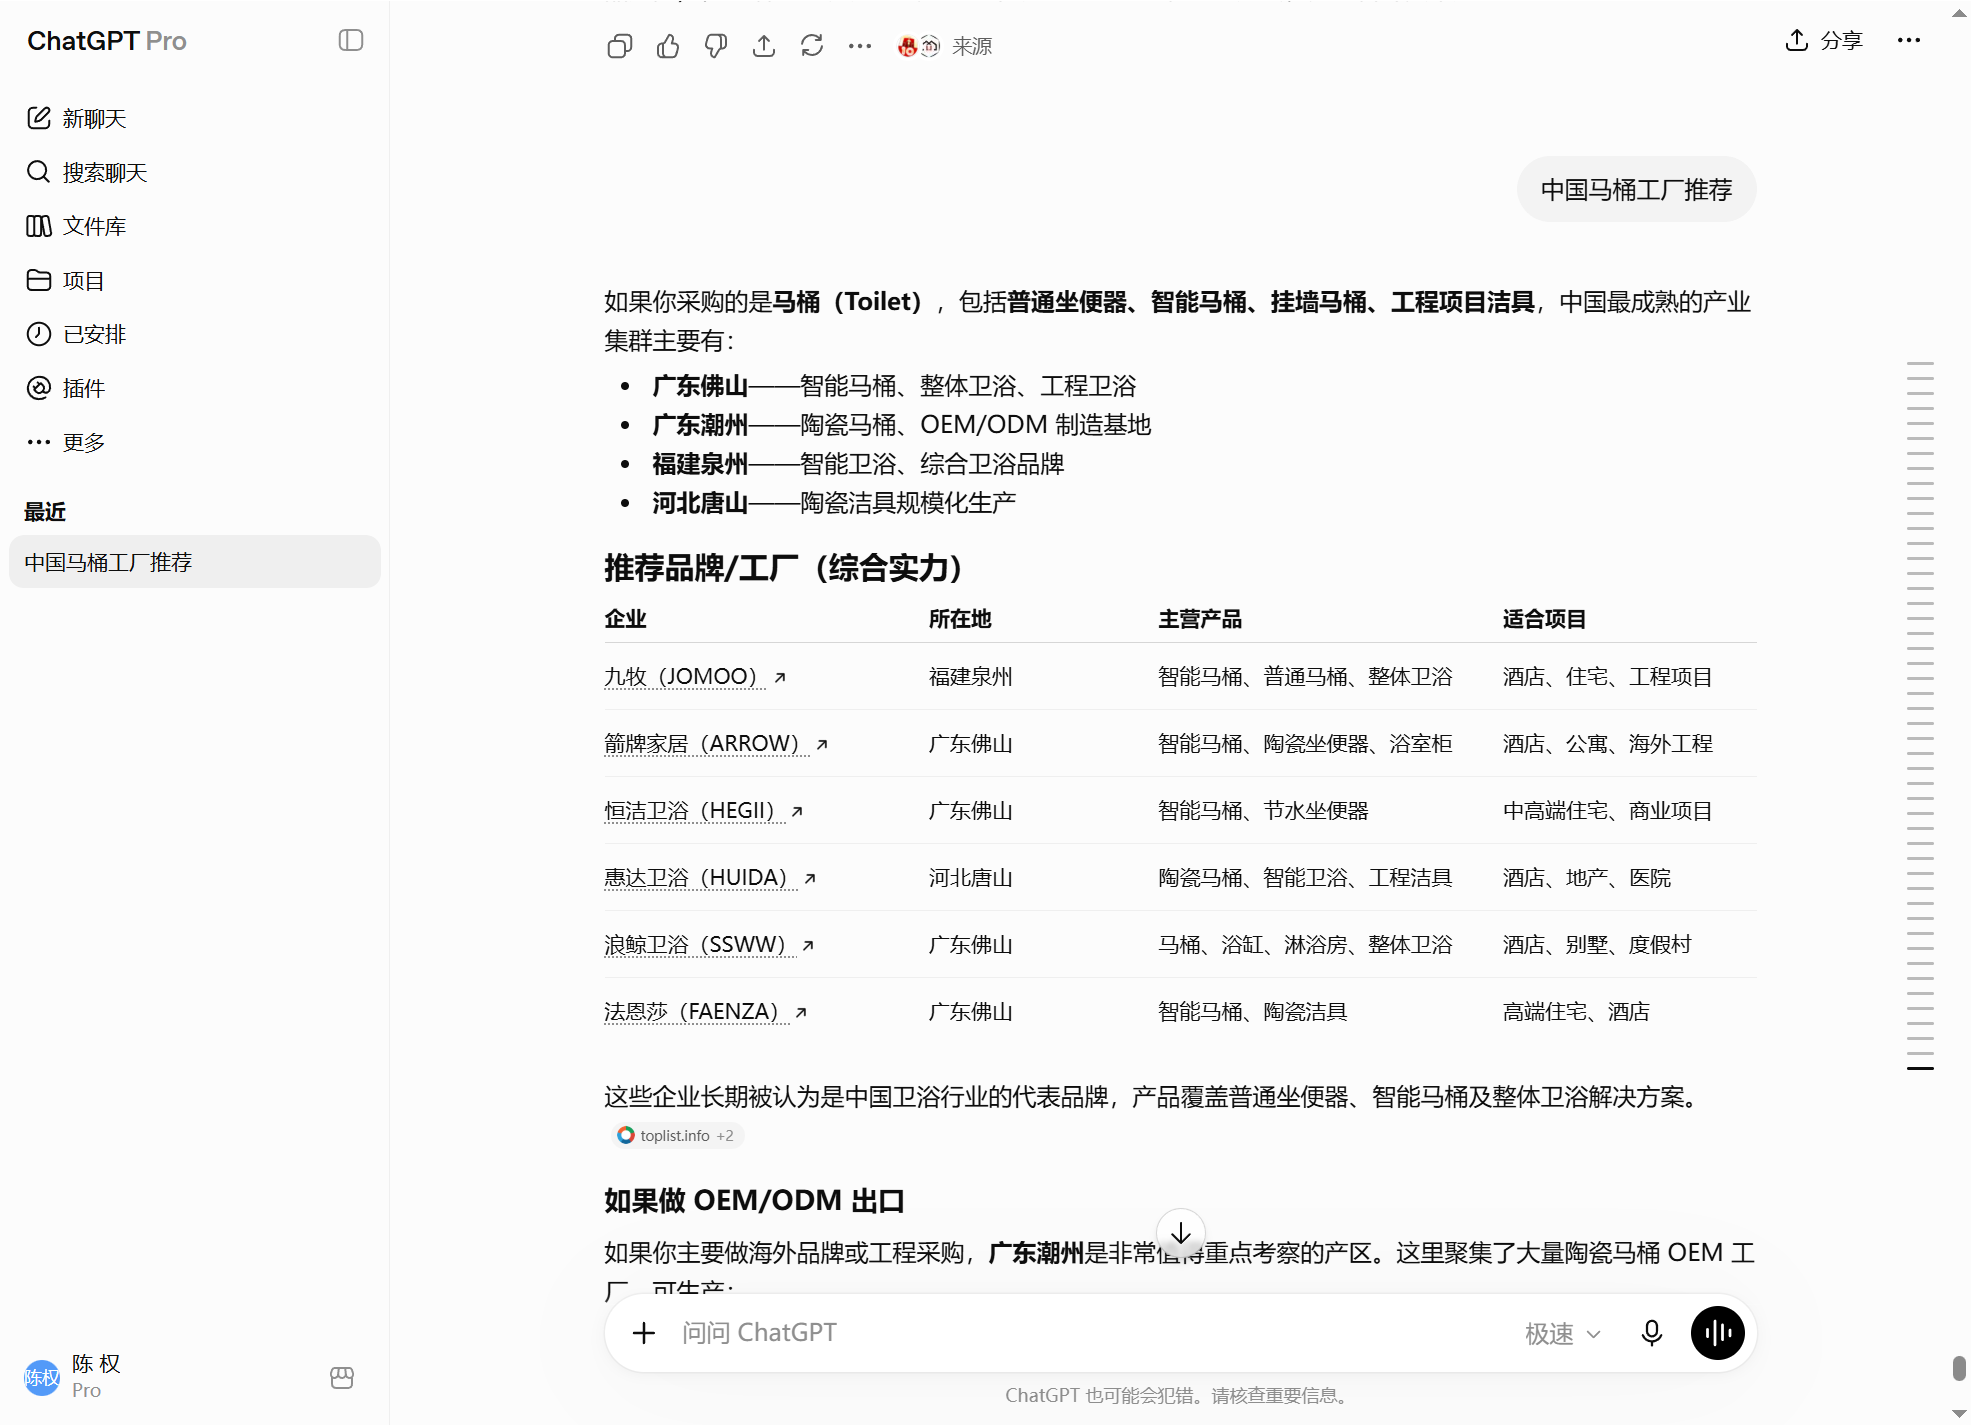
Task: Click the 河北唐山 table cell
Action: [970, 878]
